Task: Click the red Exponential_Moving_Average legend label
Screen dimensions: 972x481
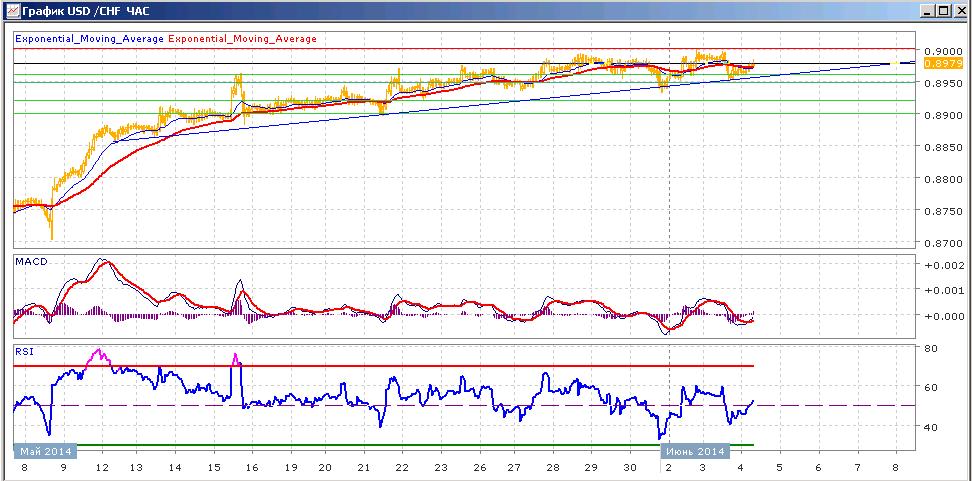Action: [242, 38]
